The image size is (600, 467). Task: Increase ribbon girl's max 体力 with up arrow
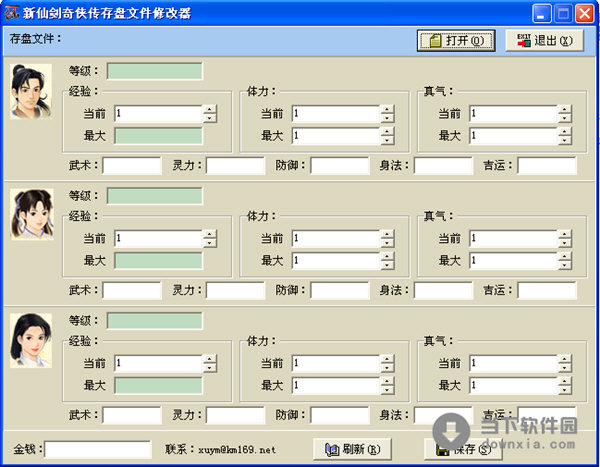pyautogui.click(x=387, y=256)
